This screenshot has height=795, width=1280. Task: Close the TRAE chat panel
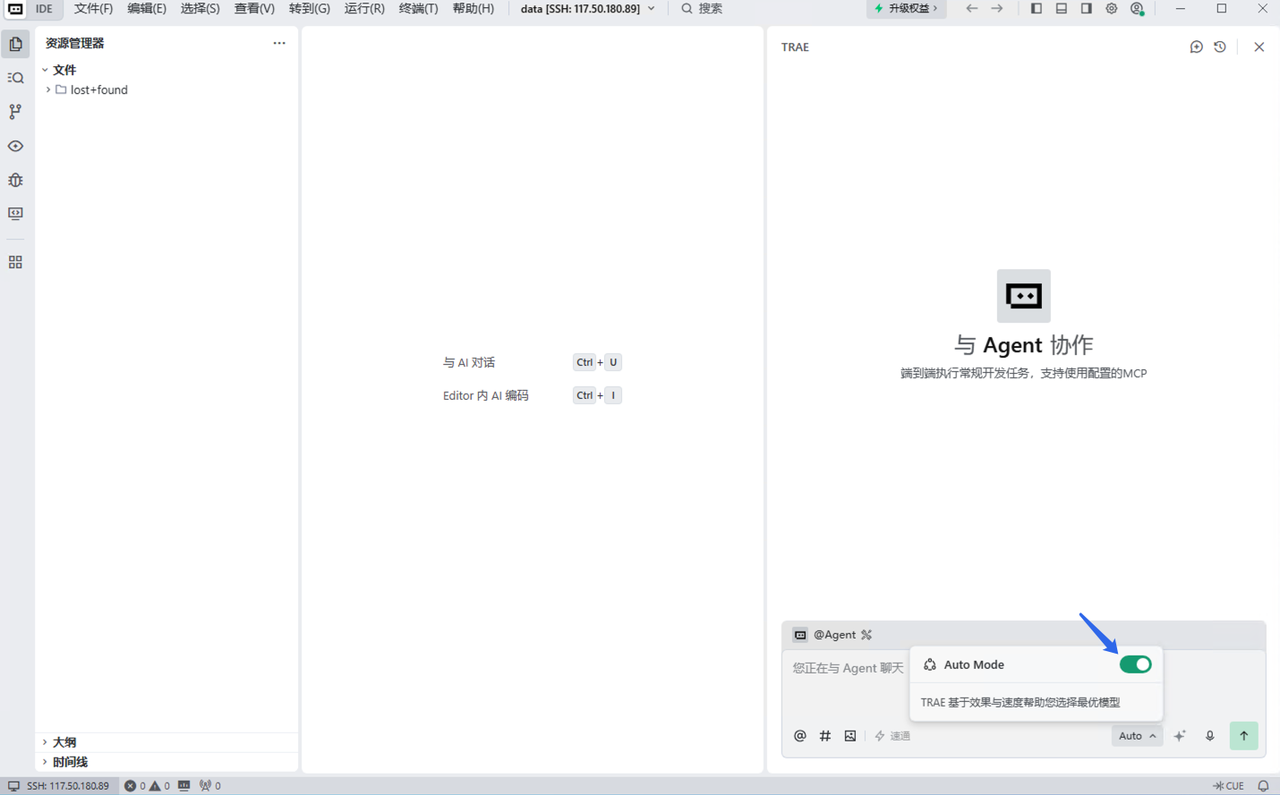click(1259, 47)
